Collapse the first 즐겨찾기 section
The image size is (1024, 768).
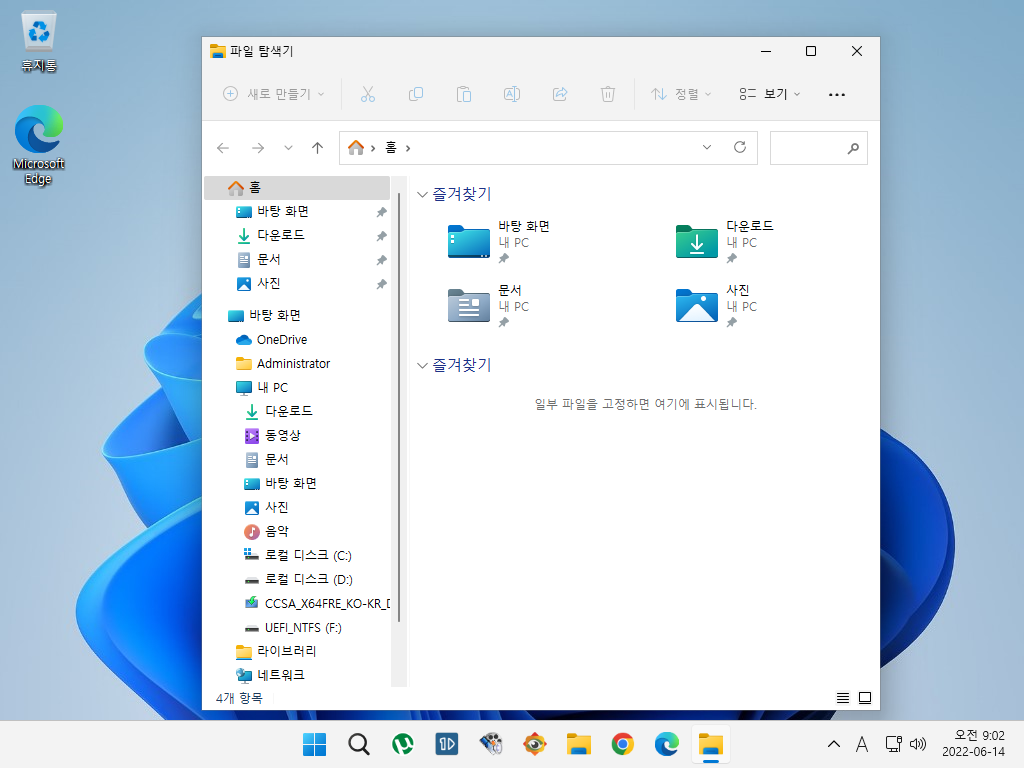423,195
